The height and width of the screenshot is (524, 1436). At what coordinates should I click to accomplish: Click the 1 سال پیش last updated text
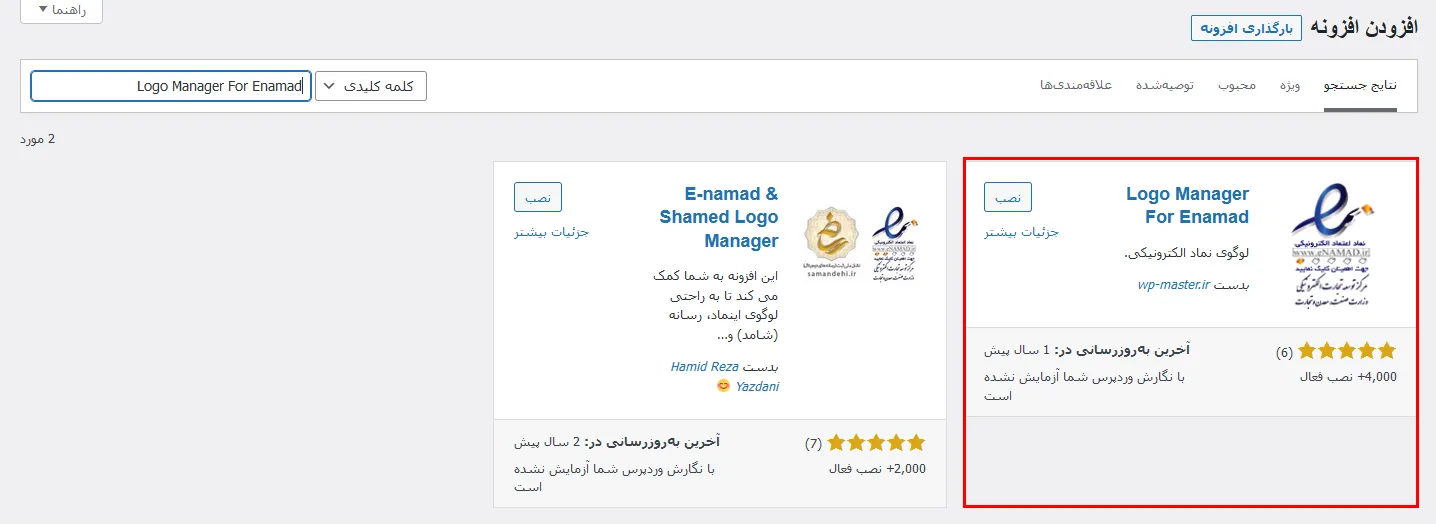[1016, 350]
